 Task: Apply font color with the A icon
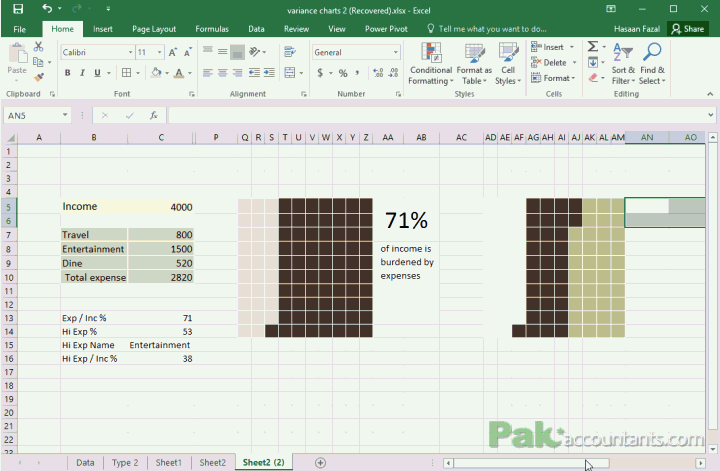click(x=179, y=73)
